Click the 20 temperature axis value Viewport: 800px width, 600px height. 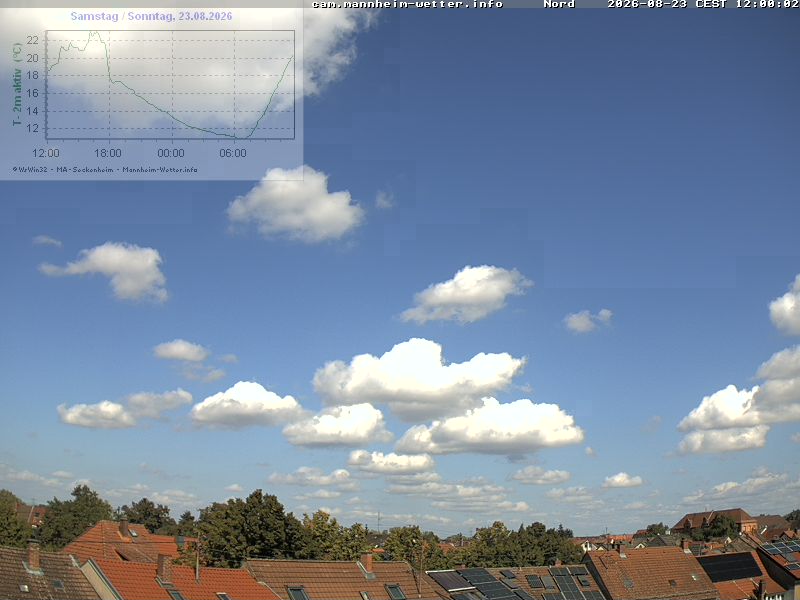click(x=33, y=58)
